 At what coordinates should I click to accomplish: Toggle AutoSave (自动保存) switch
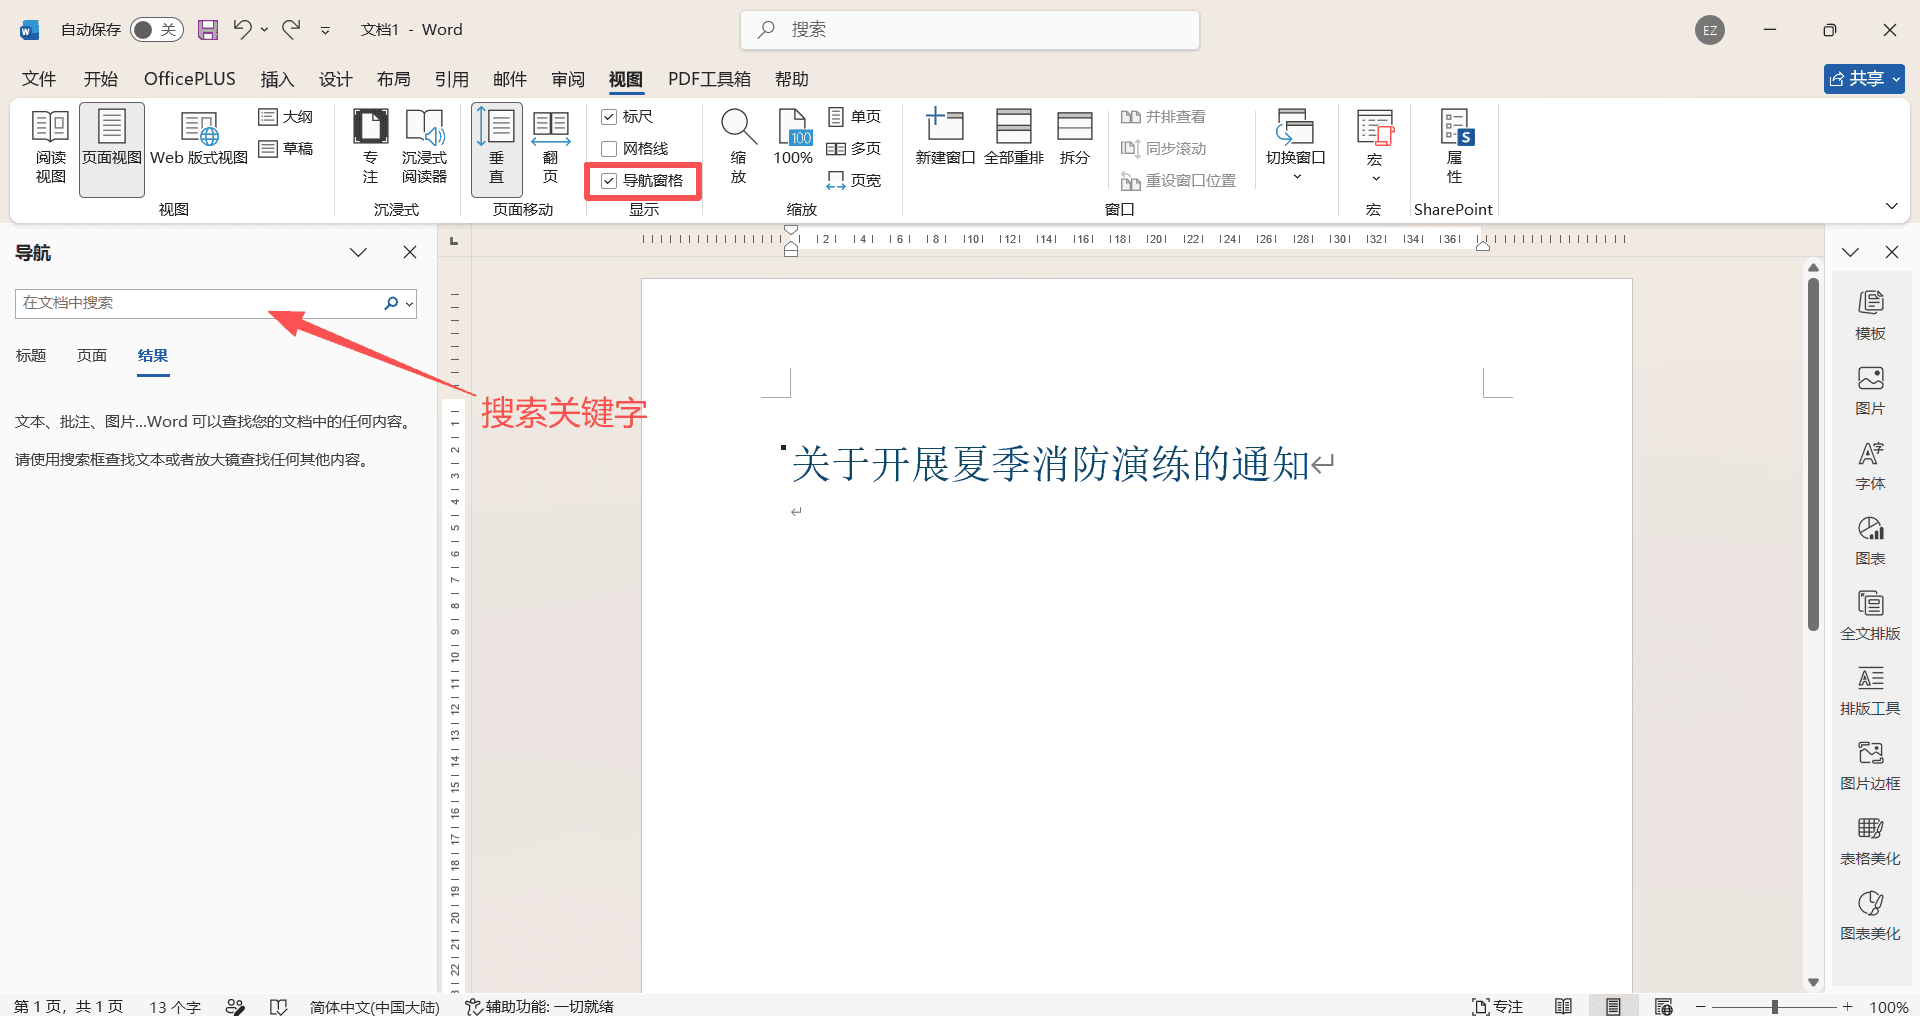click(155, 30)
